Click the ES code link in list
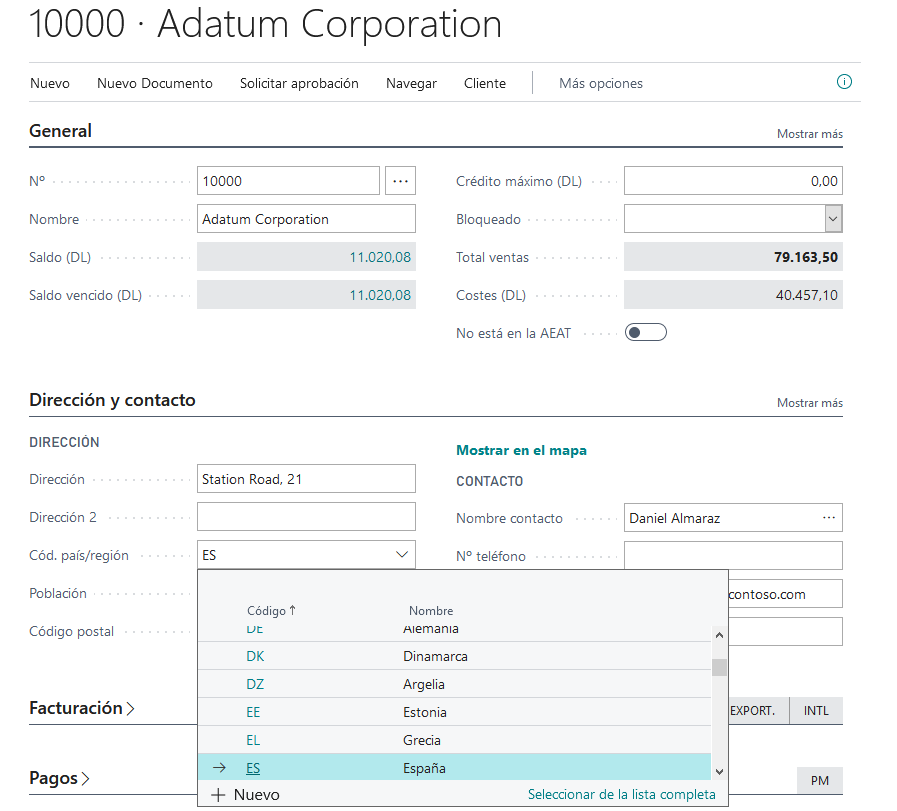The height and width of the screenshot is (811, 897). pyautogui.click(x=253, y=768)
